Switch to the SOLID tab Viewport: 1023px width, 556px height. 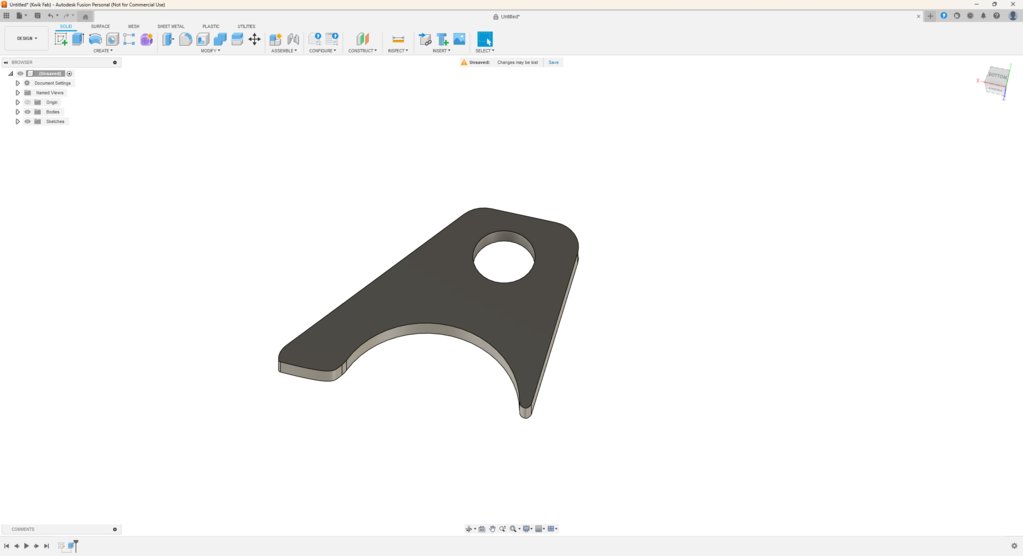[66, 27]
